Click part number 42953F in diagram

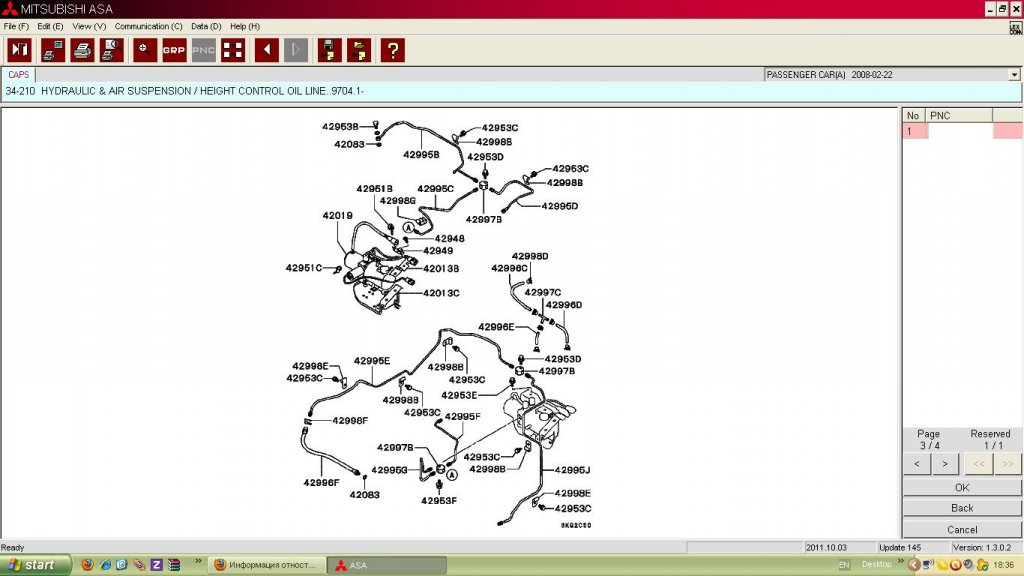tap(439, 501)
